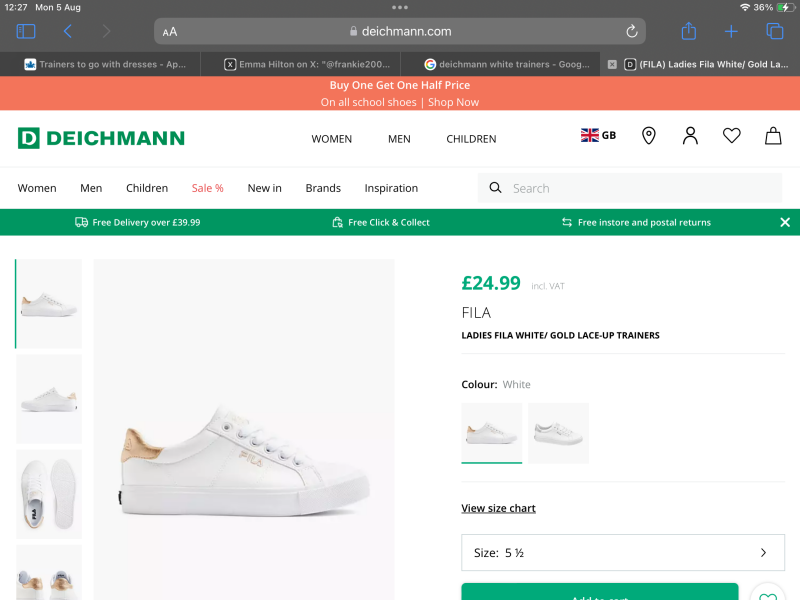
Task: Click the £24.99 price
Action: [x=491, y=283]
